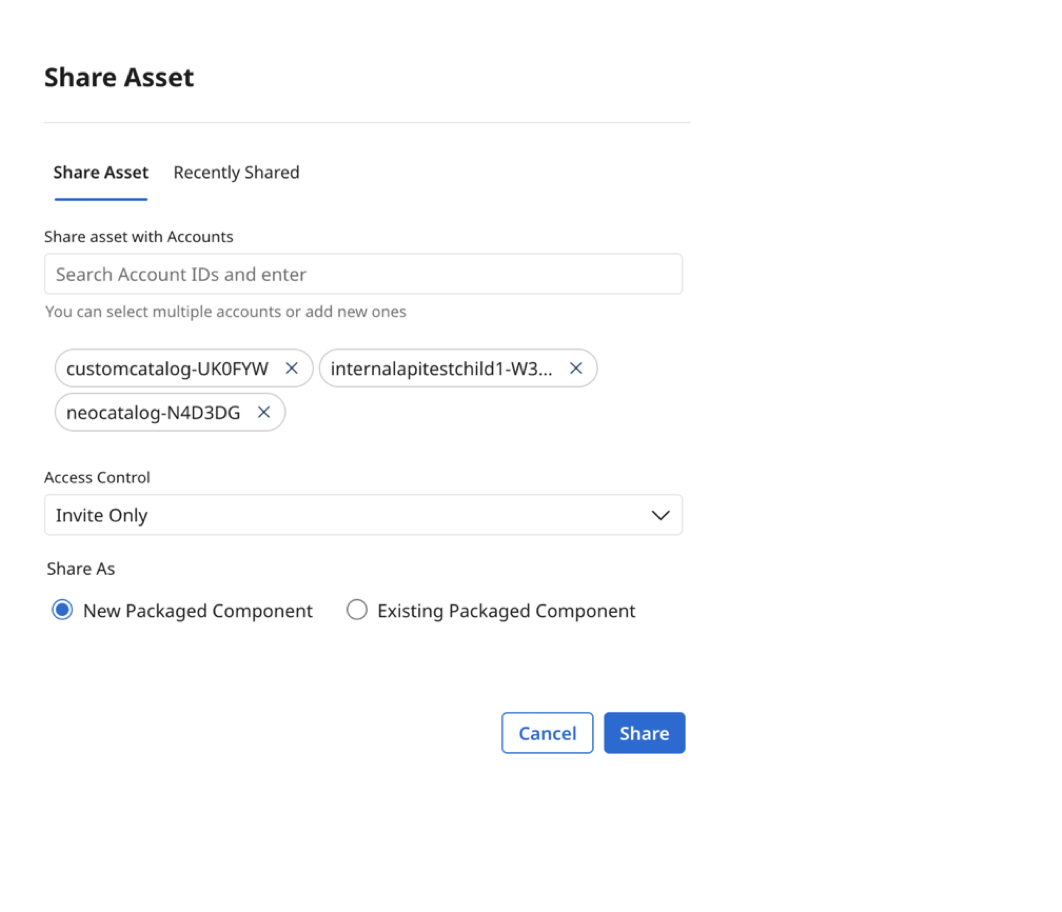Click the neocatalog-N4D3DG chip text
Viewport: 1062px width, 912px height.
(153, 413)
